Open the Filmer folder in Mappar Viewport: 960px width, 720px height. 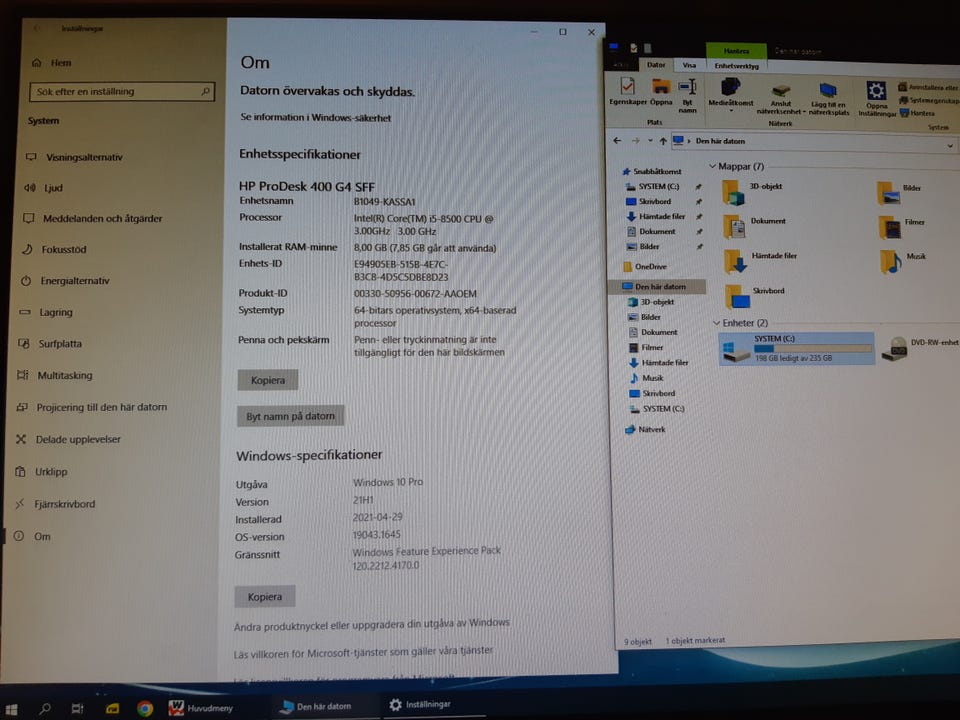click(902, 227)
